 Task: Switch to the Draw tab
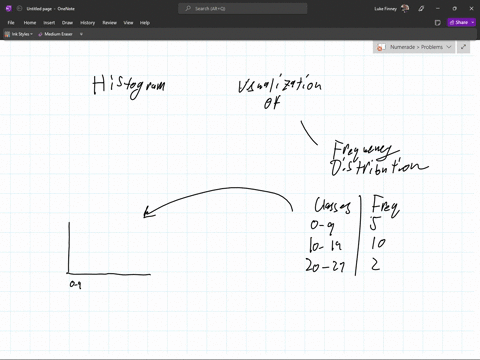tap(67, 23)
